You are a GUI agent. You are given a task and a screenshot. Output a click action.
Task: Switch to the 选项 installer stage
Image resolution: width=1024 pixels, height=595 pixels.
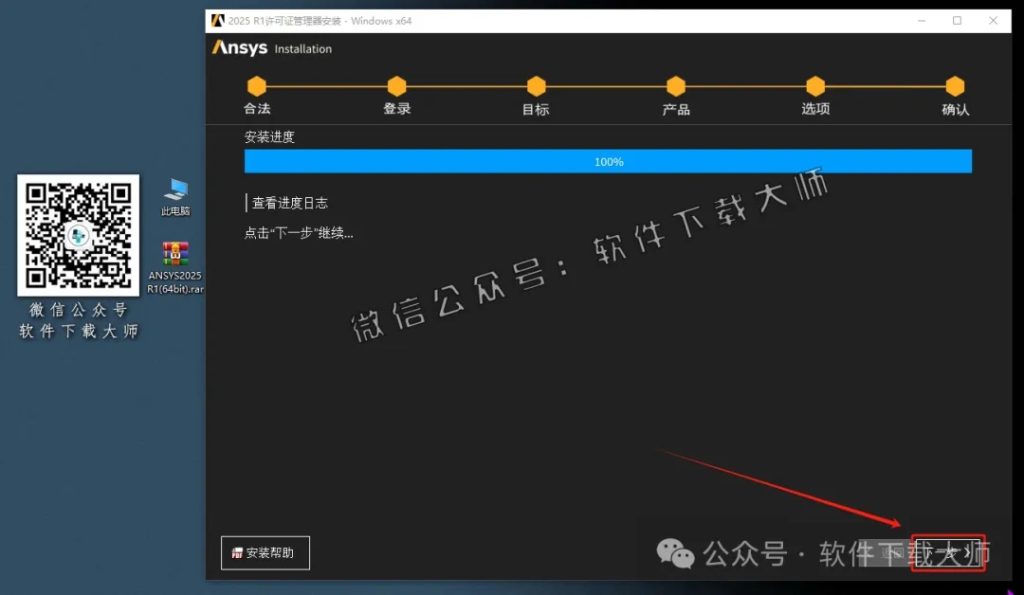point(815,88)
